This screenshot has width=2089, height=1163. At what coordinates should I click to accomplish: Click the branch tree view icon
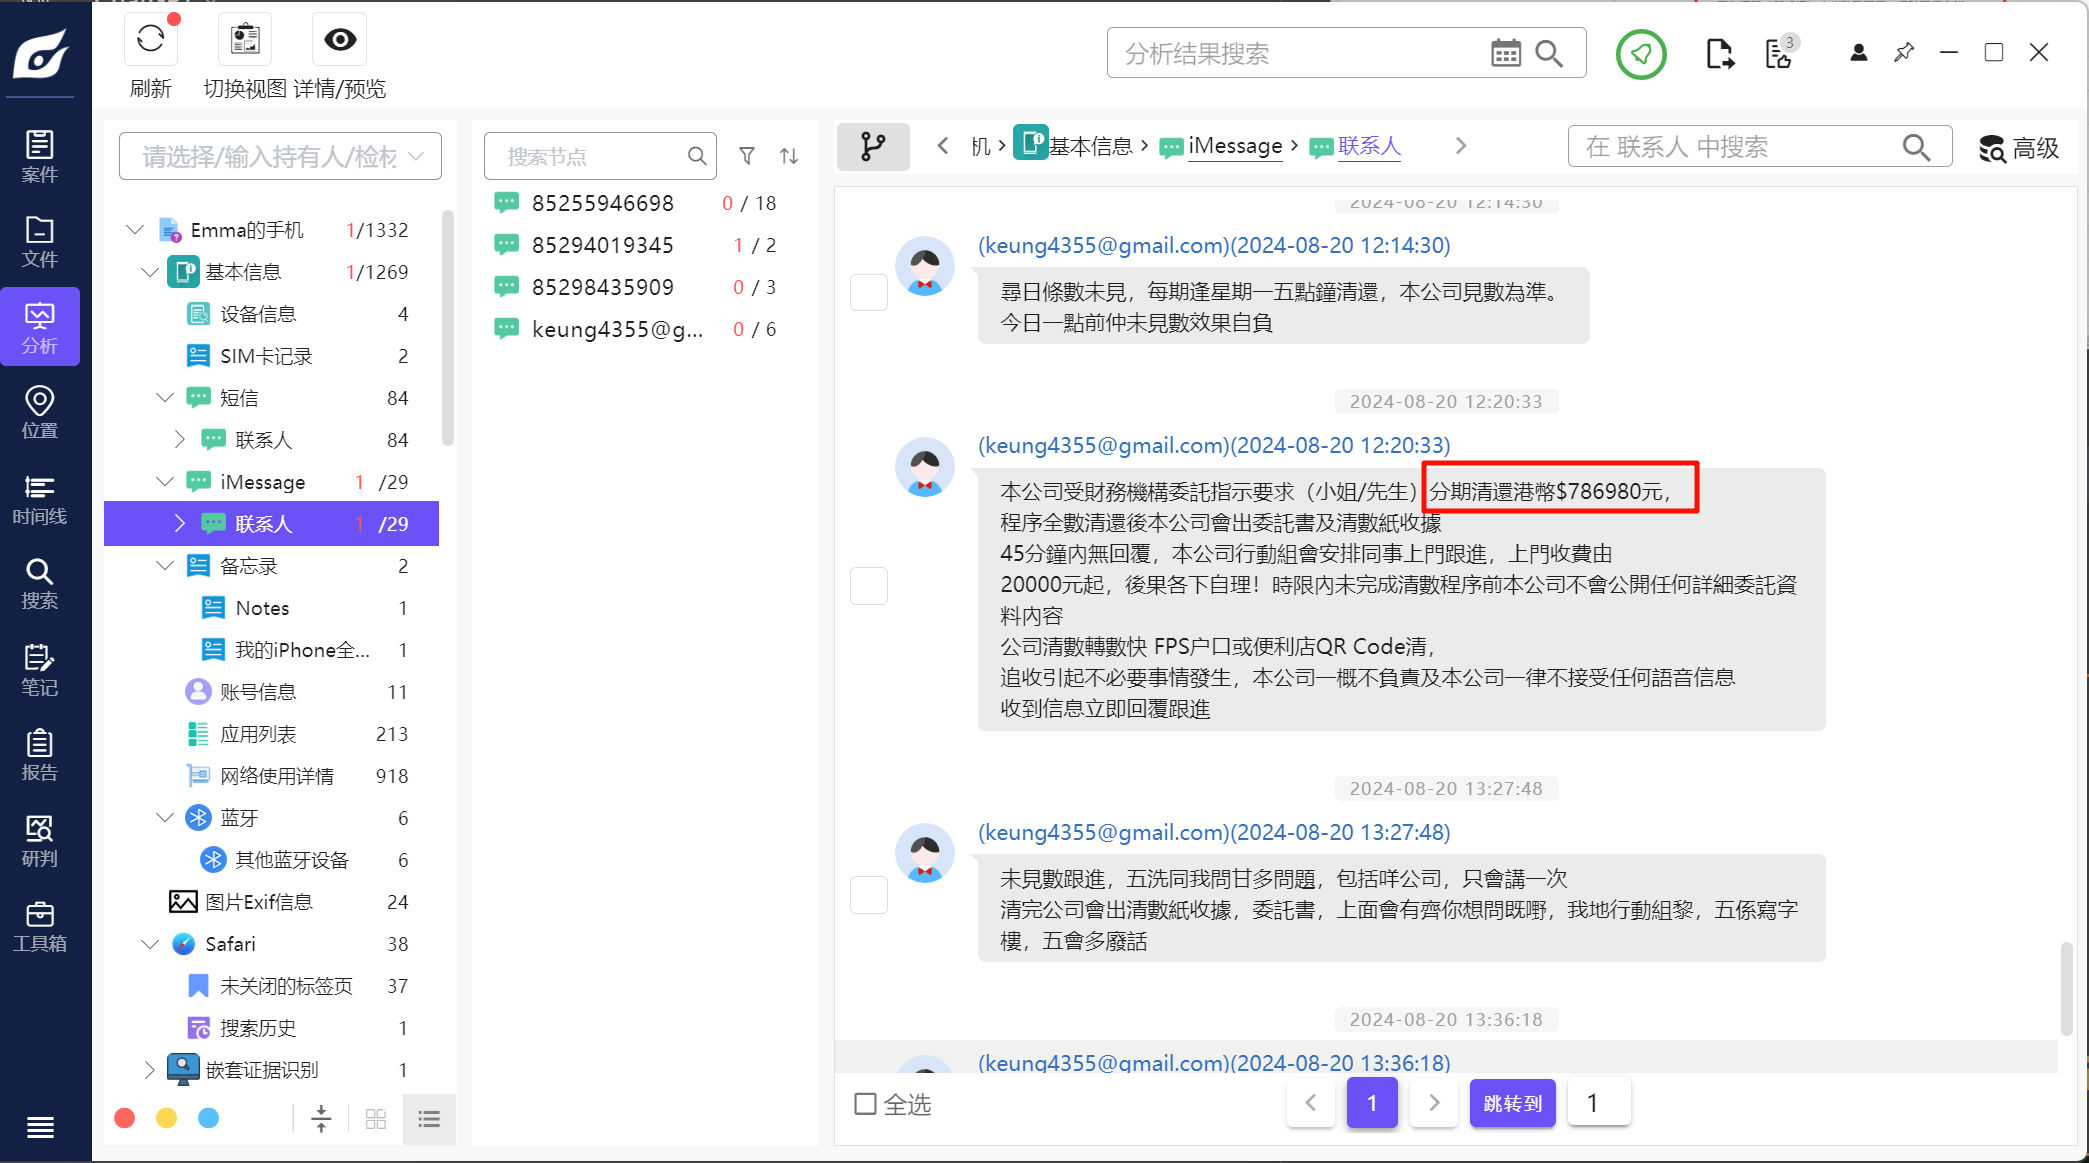click(x=873, y=147)
